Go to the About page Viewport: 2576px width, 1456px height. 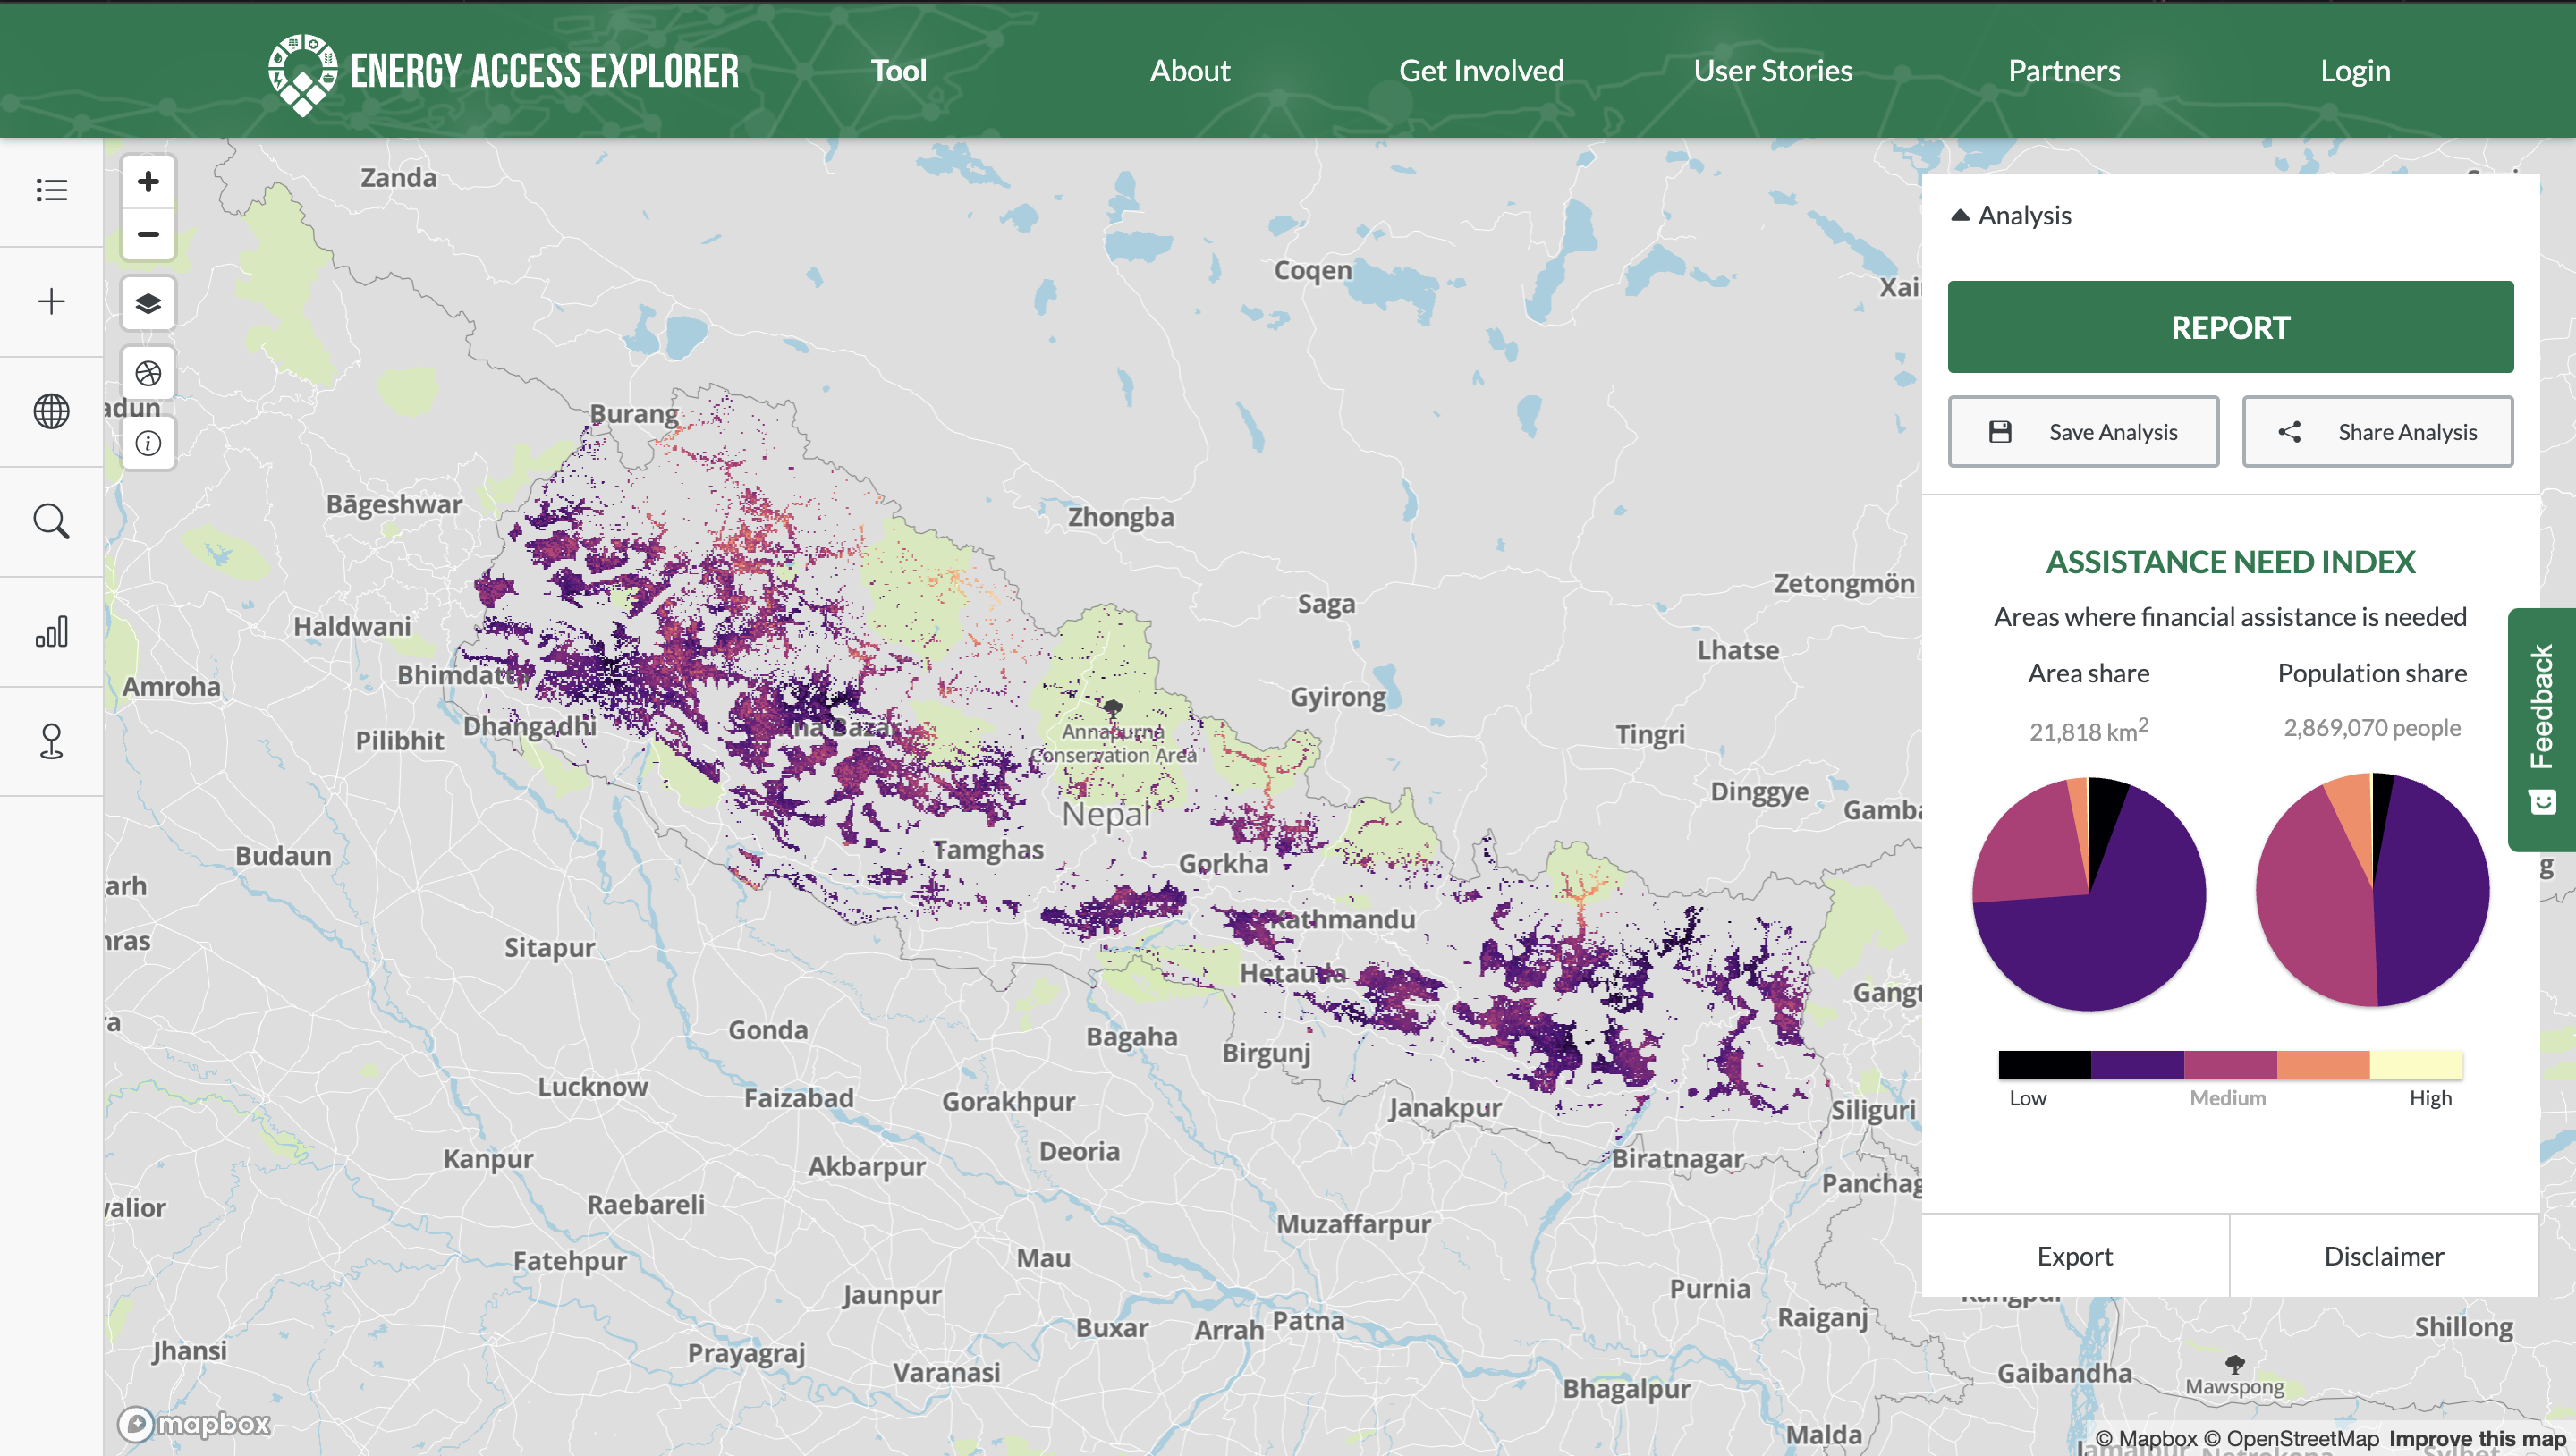pyautogui.click(x=1189, y=71)
